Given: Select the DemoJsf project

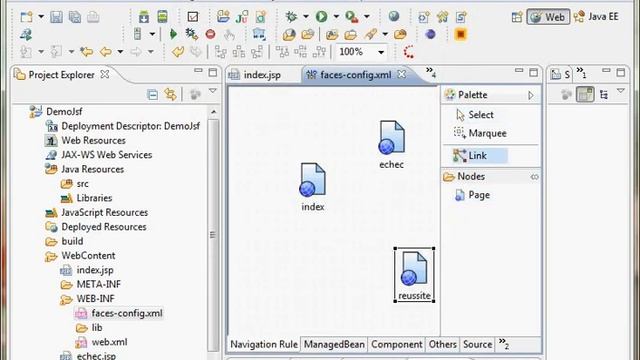Looking at the screenshot, I should point(56,111).
